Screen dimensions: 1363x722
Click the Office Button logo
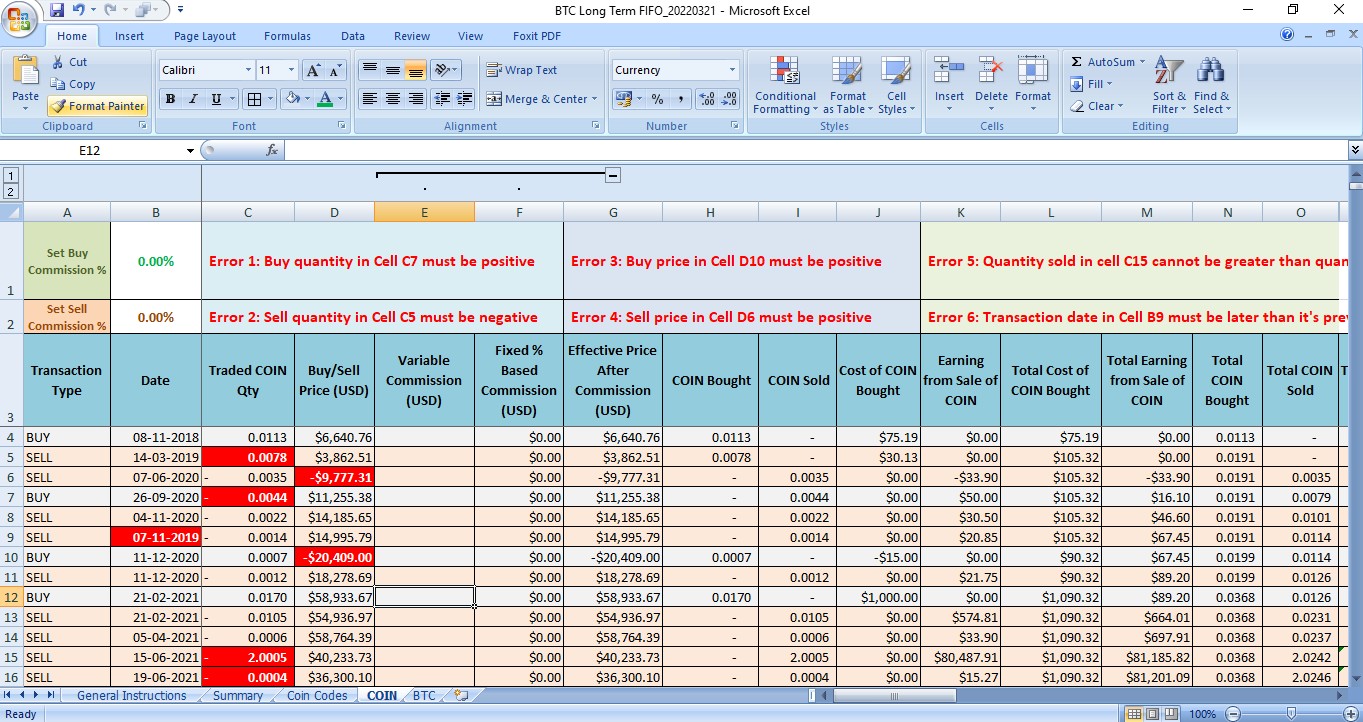click(20, 18)
